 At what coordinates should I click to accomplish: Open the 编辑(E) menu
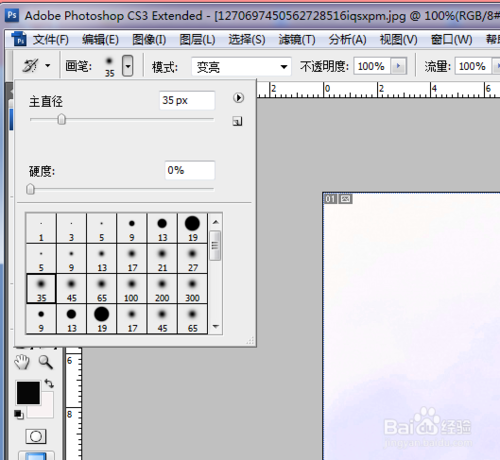(x=100, y=40)
